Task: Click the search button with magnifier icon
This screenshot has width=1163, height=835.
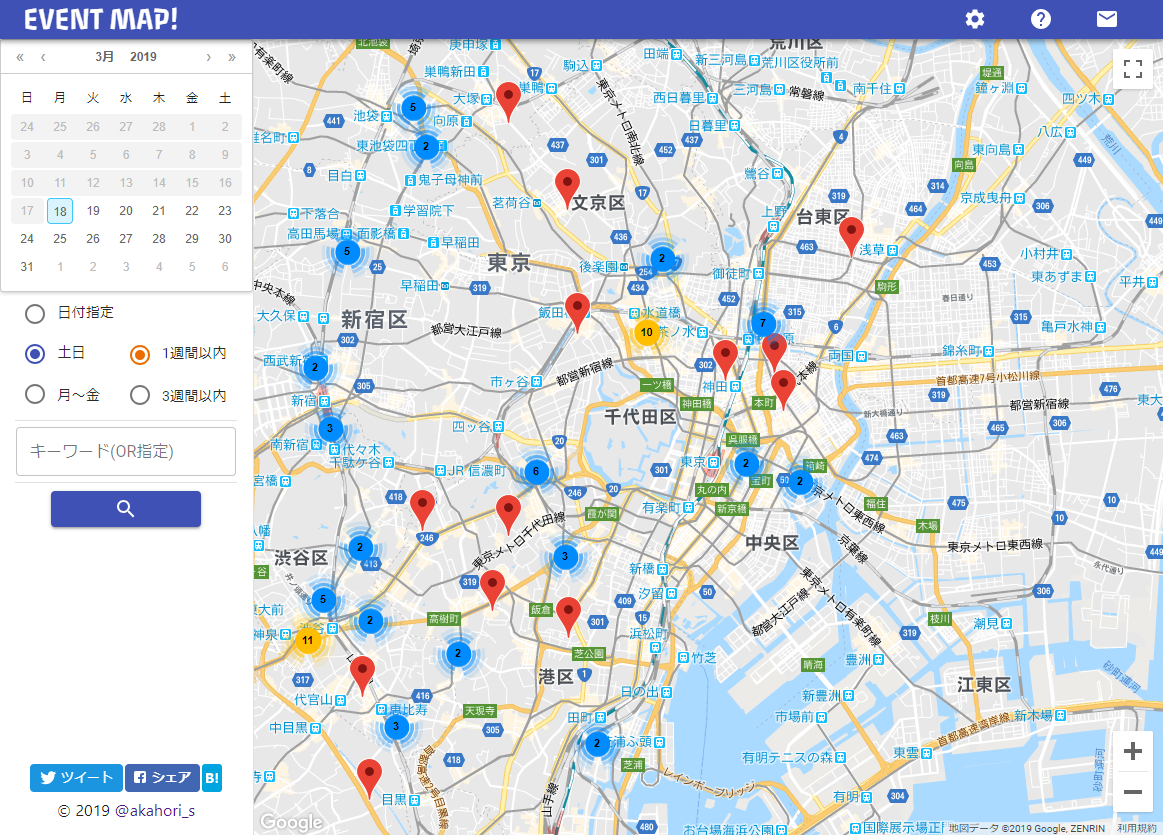Action: [126, 509]
